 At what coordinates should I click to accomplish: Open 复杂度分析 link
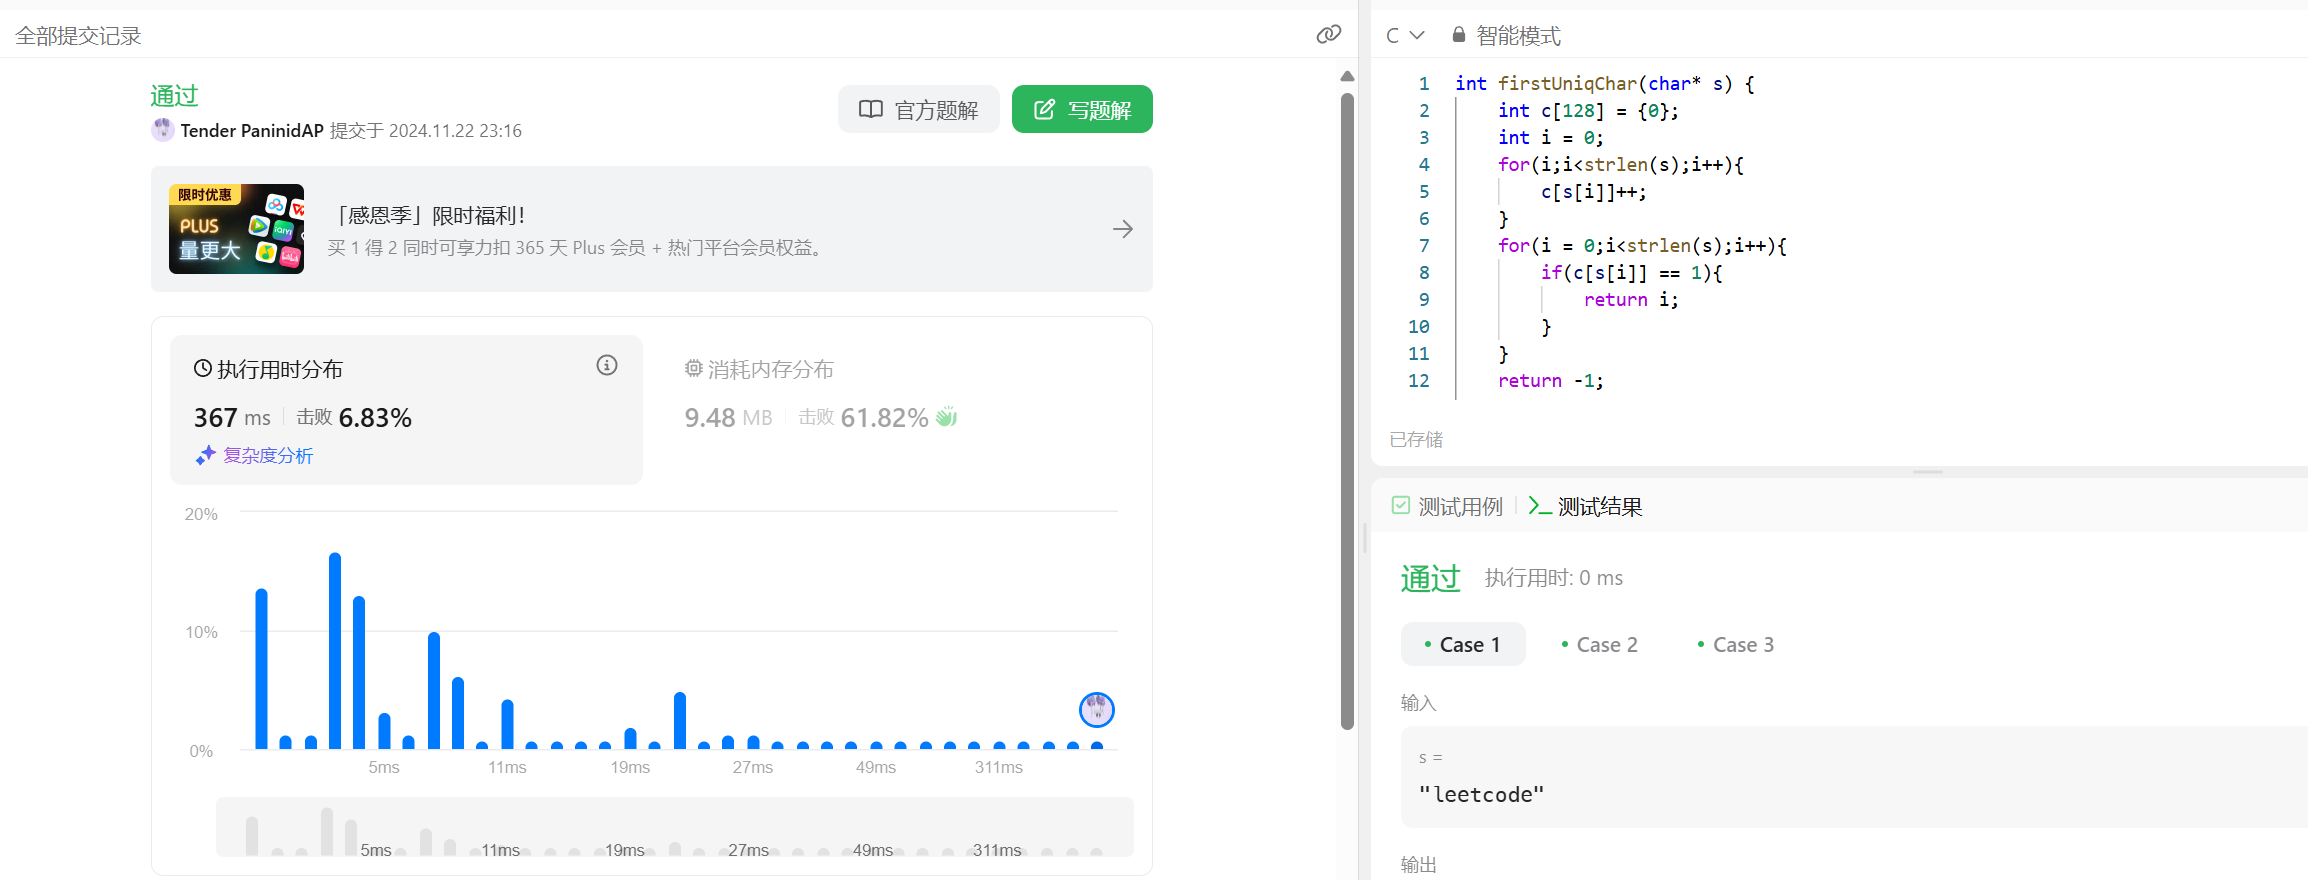(268, 456)
